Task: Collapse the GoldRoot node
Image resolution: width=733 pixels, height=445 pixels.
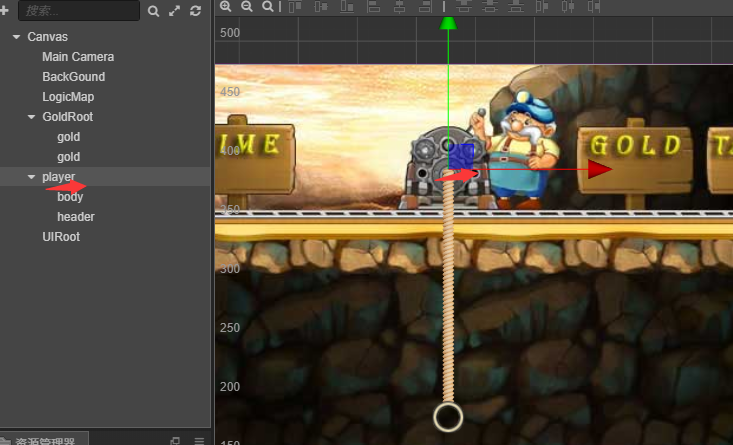Action: (31, 117)
